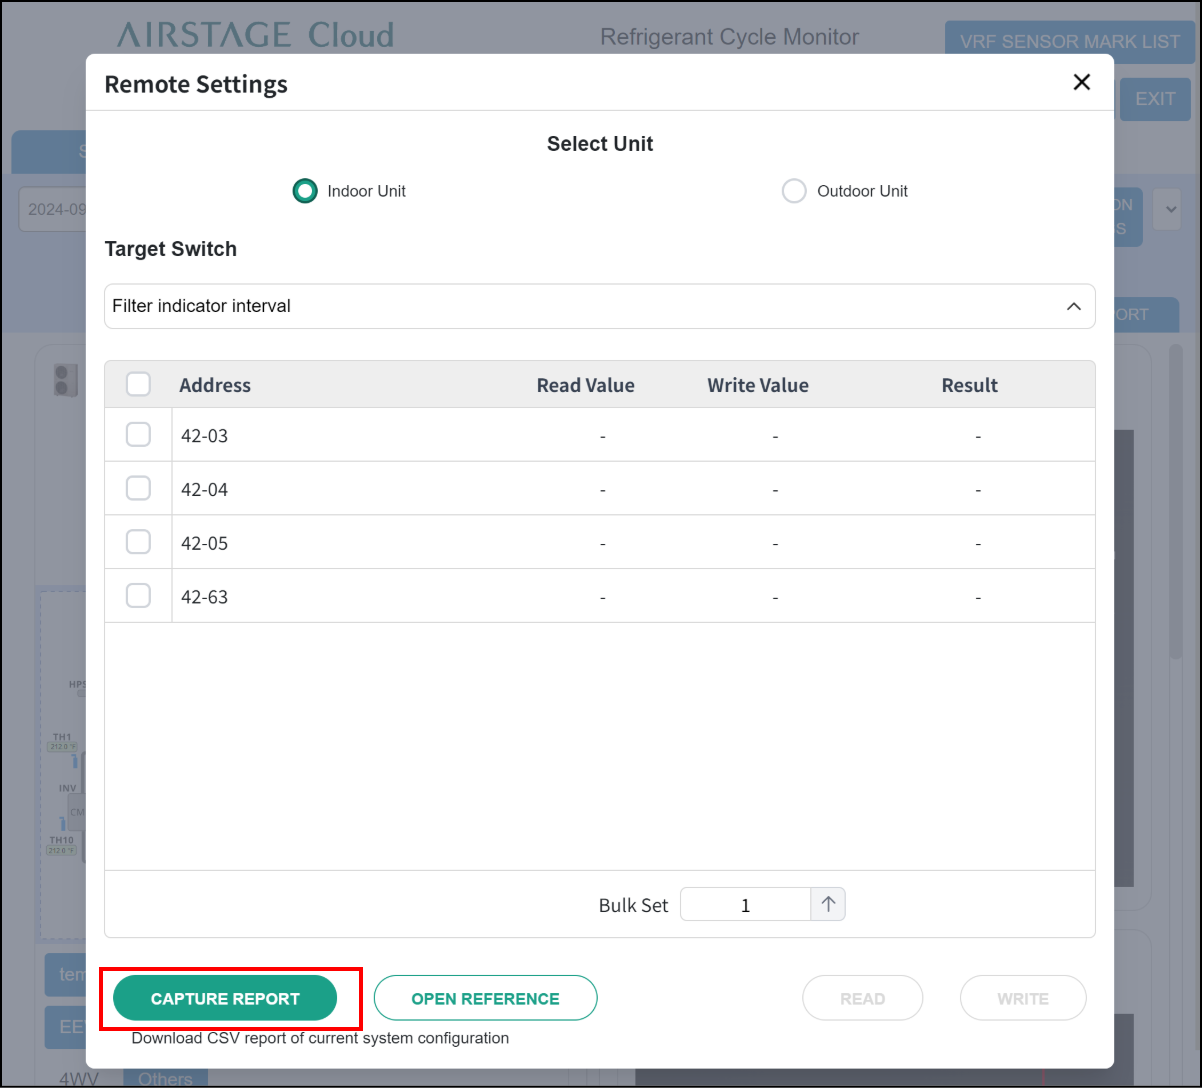Close the Remote Settings dialog
This screenshot has height=1088, width=1202.
point(1081,83)
